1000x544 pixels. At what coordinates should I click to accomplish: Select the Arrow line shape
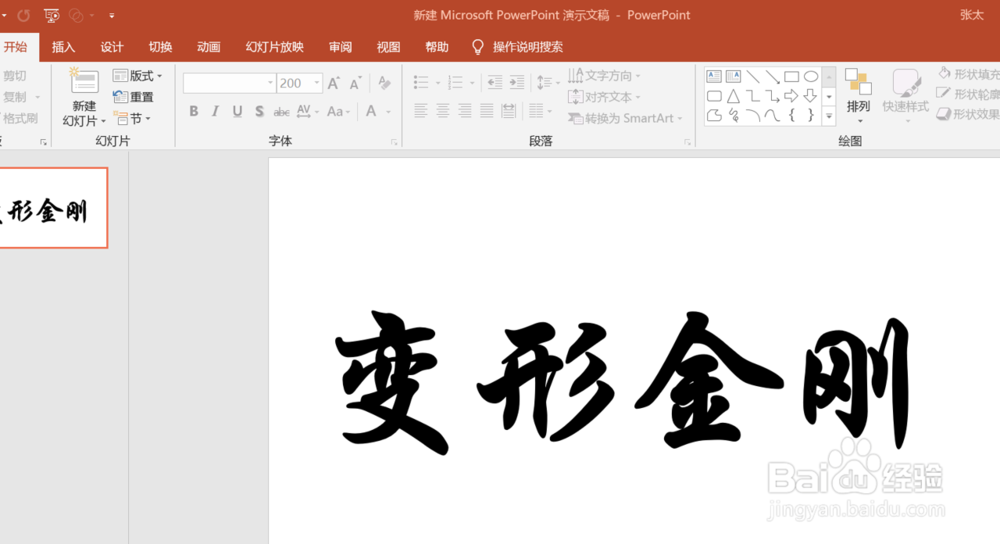click(772, 77)
